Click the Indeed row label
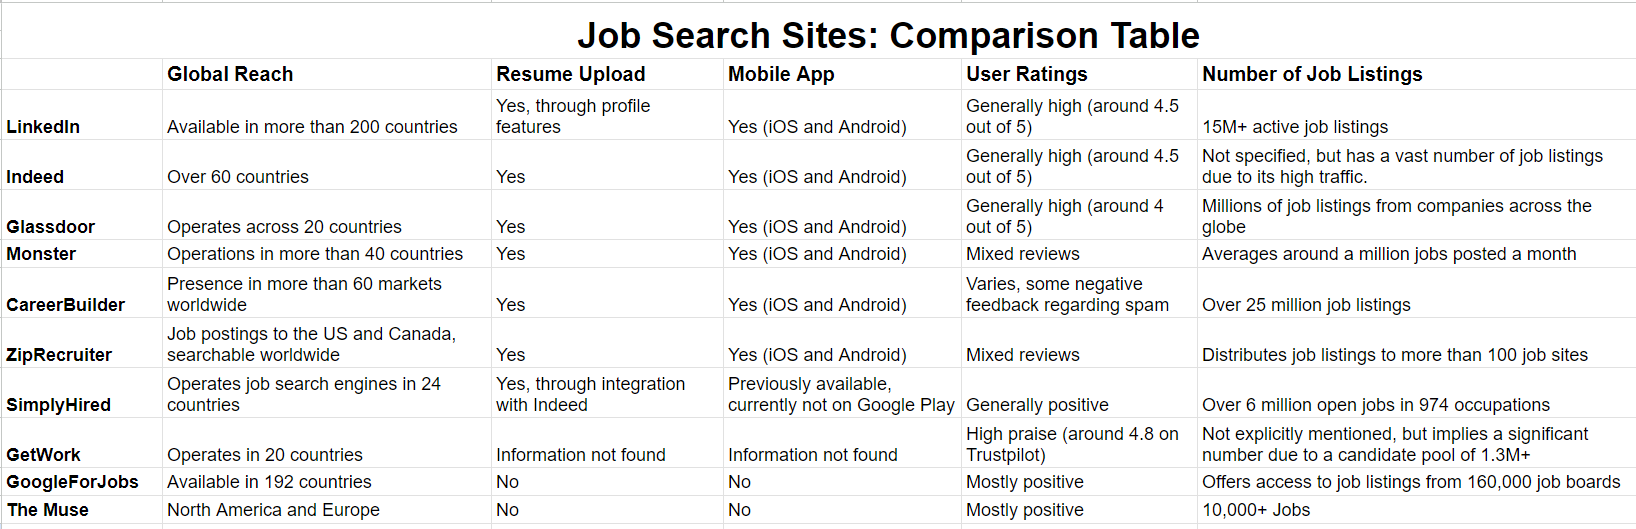Screen dimensions: 1636x529 click(35, 177)
